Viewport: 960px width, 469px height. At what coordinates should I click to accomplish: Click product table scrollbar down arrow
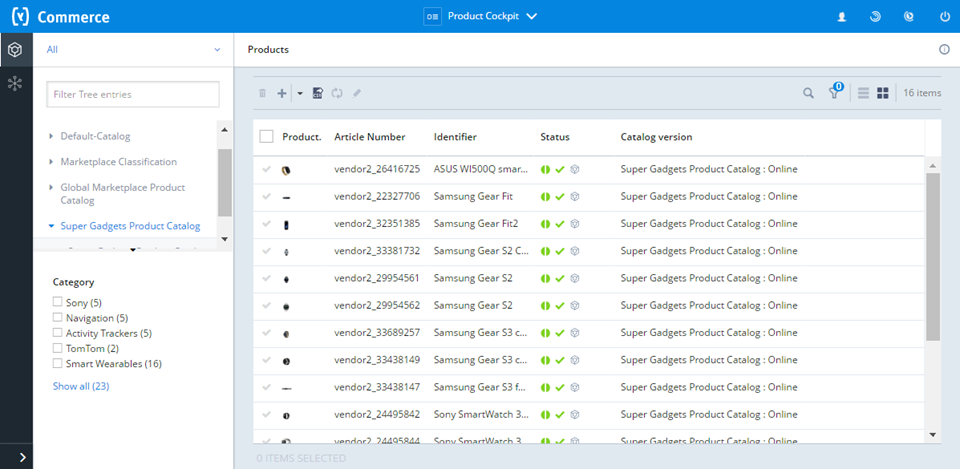click(x=932, y=434)
